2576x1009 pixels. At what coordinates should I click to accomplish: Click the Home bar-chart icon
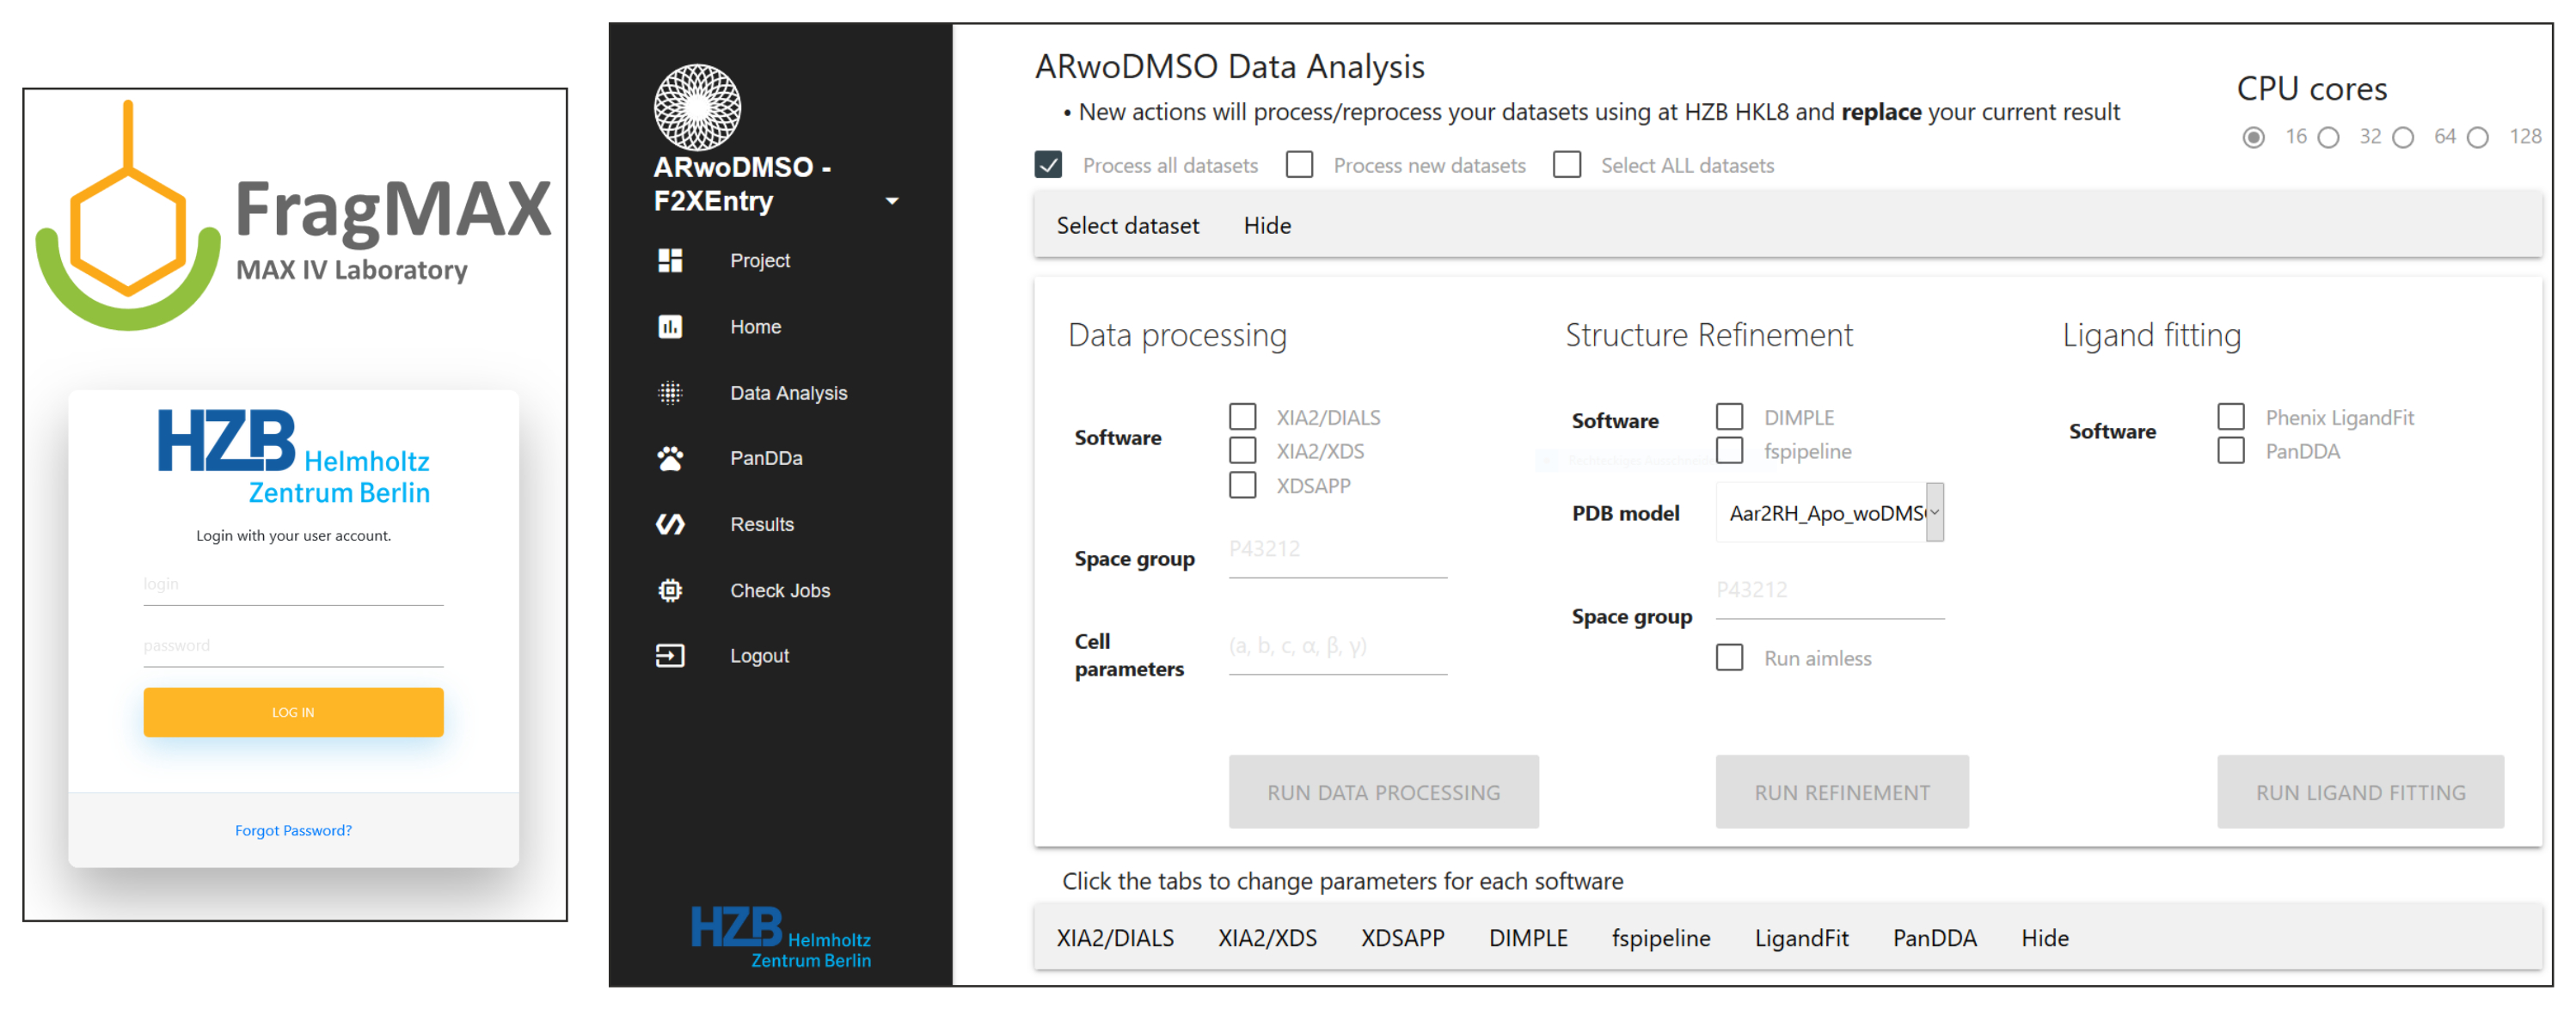[669, 326]
